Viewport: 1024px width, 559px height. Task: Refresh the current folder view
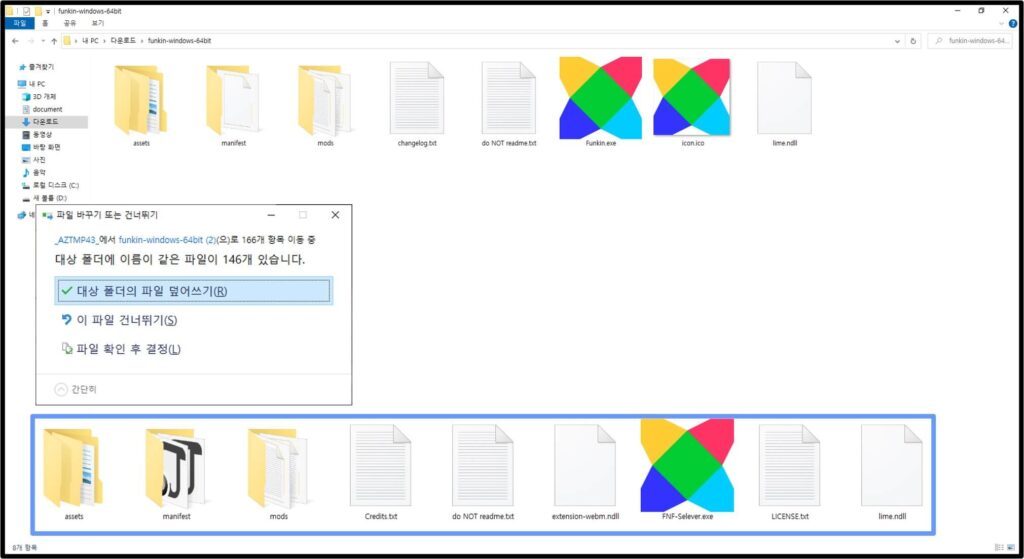pyautogui.click(x=913, y=40)
